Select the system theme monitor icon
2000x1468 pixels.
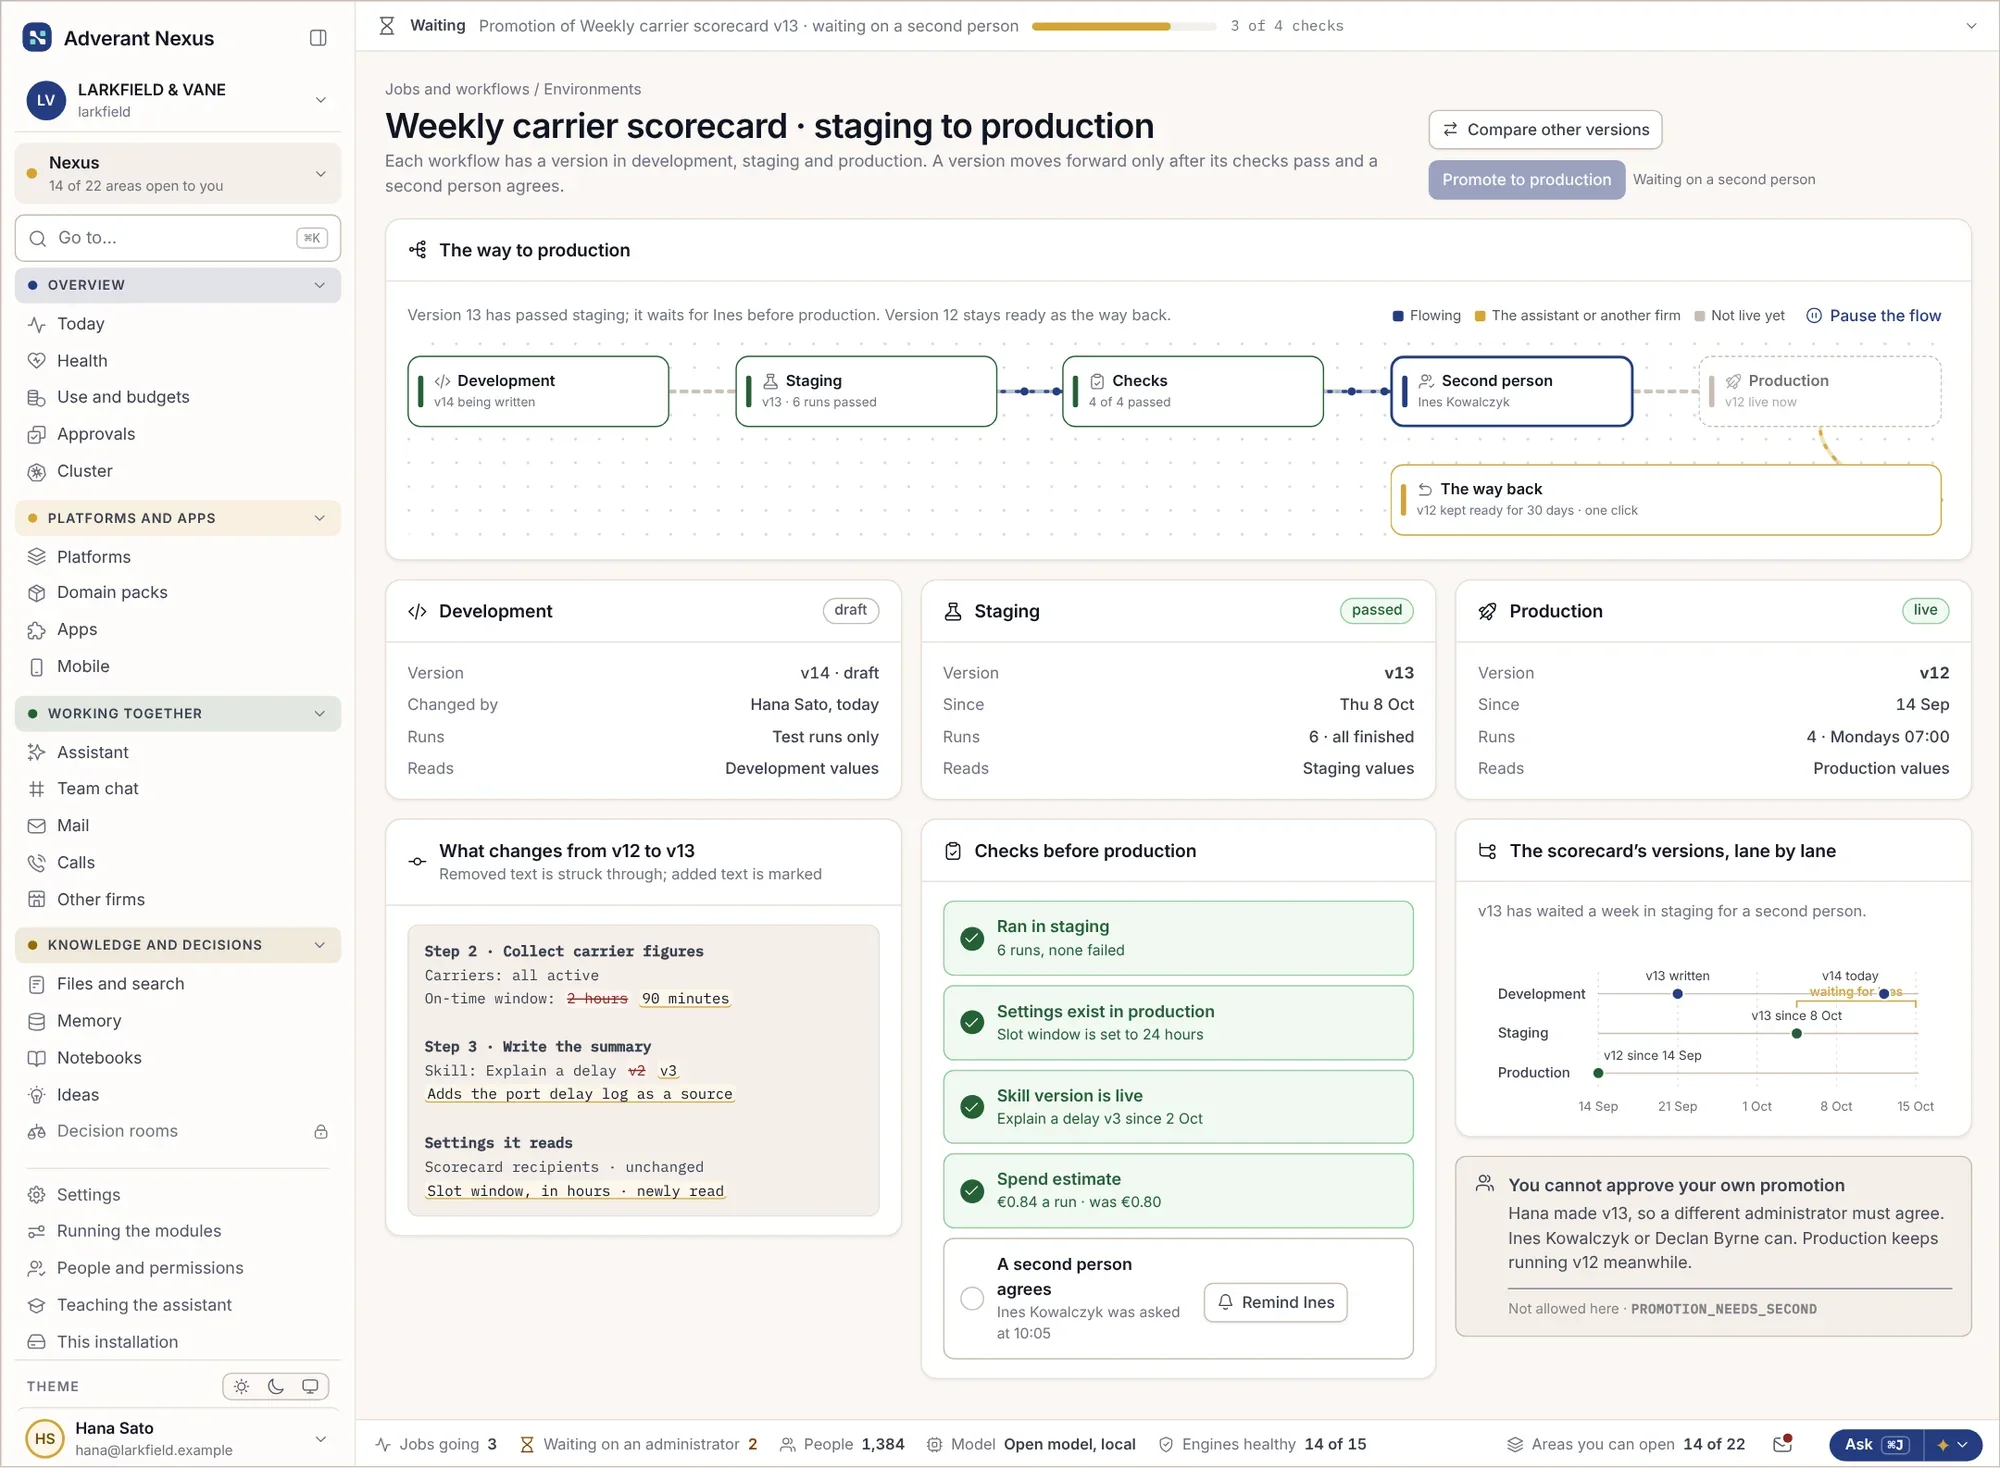click(x=310, y=1386)
